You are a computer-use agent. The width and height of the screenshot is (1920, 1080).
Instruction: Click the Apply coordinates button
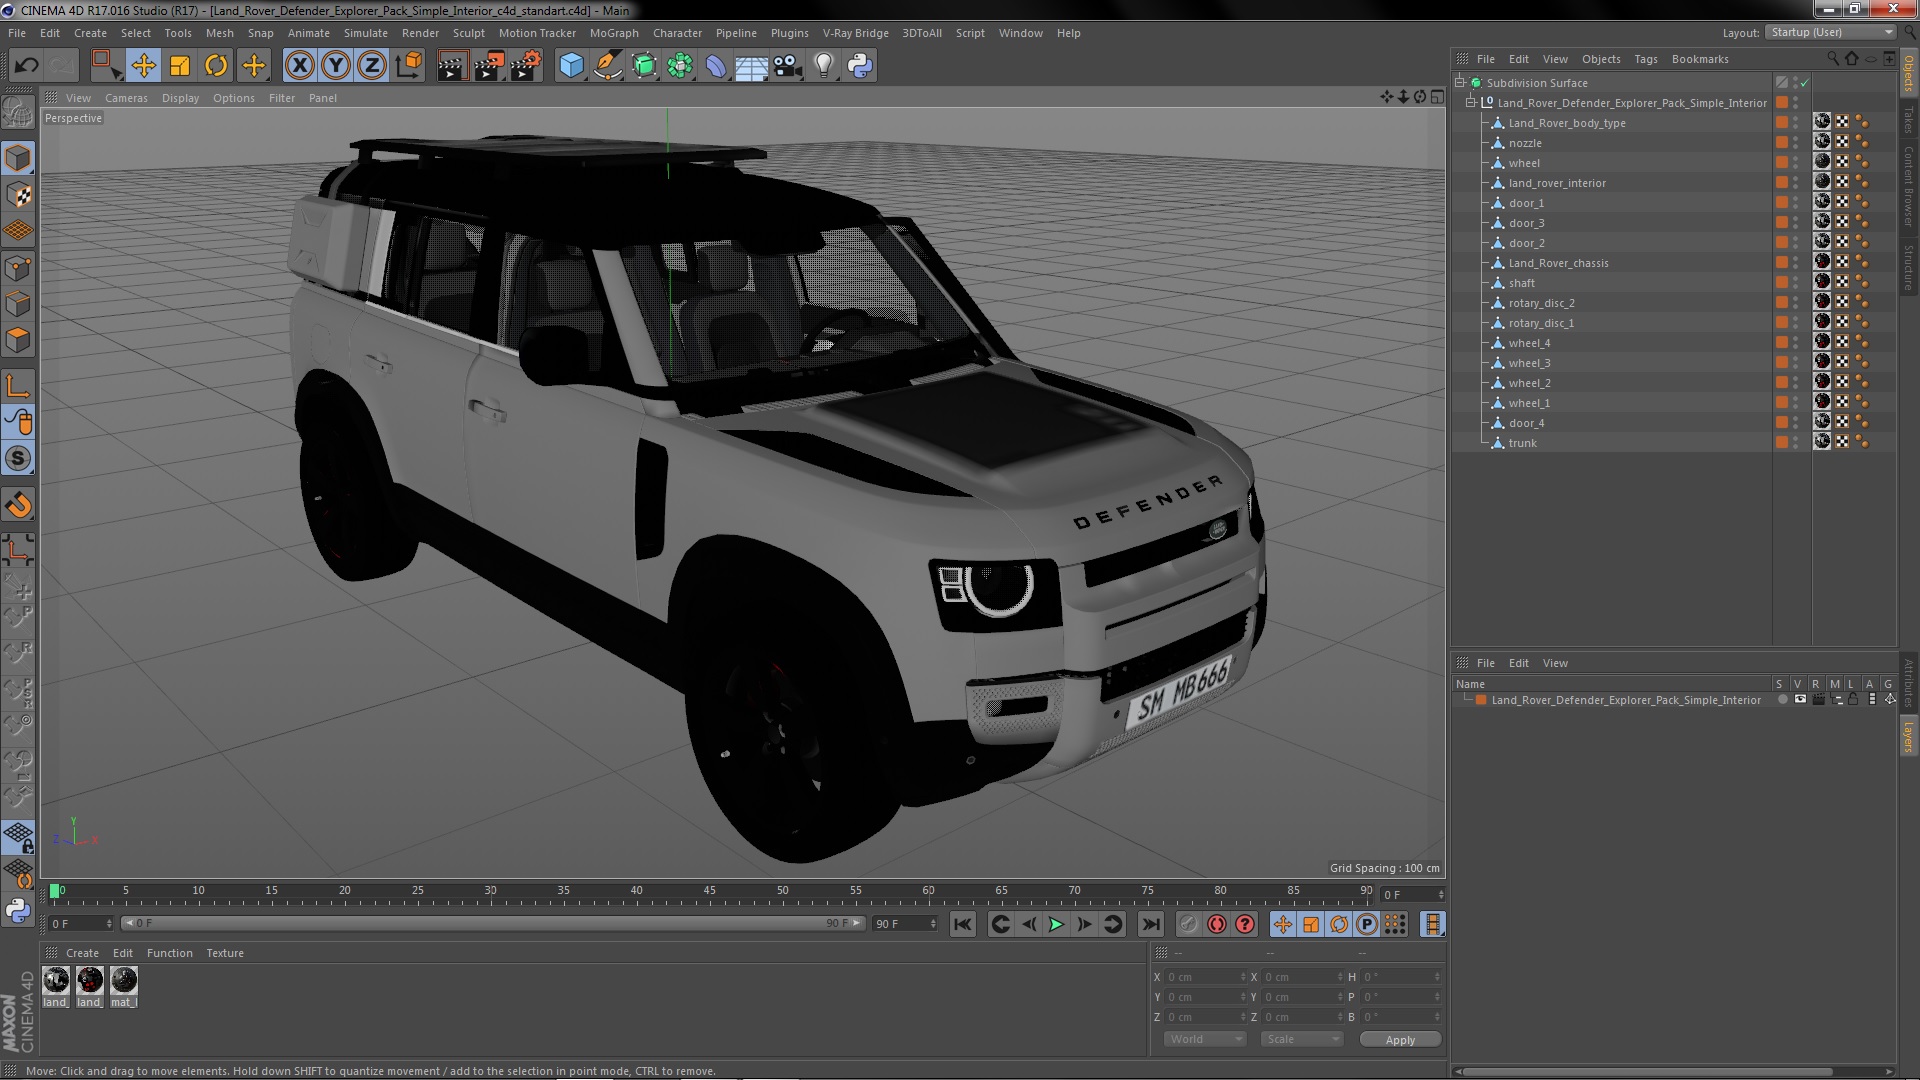click(1400, 1040)
